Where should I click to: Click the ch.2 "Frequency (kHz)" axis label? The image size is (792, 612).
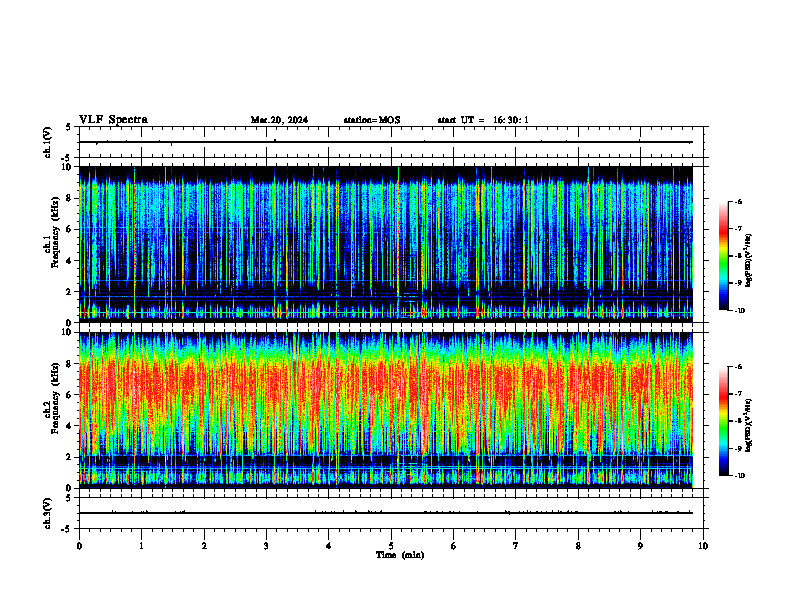tap(55, 398)
